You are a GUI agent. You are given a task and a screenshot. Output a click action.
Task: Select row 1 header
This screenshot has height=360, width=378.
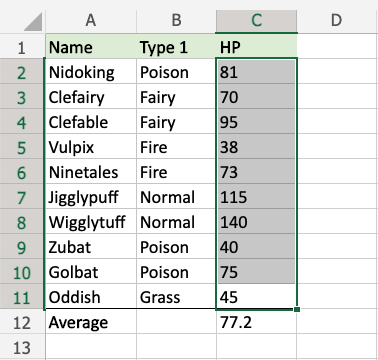[22, 47]
